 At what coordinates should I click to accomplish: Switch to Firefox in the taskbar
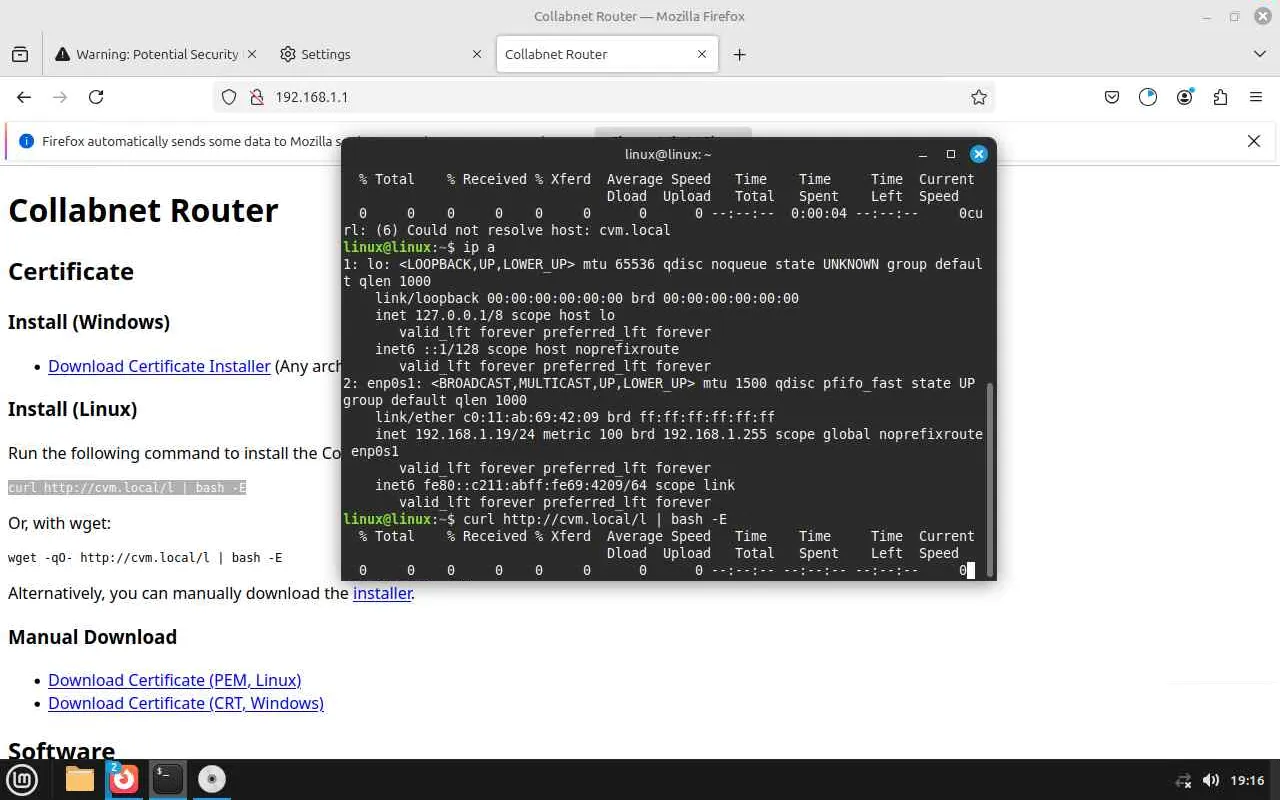pos(124,779)
